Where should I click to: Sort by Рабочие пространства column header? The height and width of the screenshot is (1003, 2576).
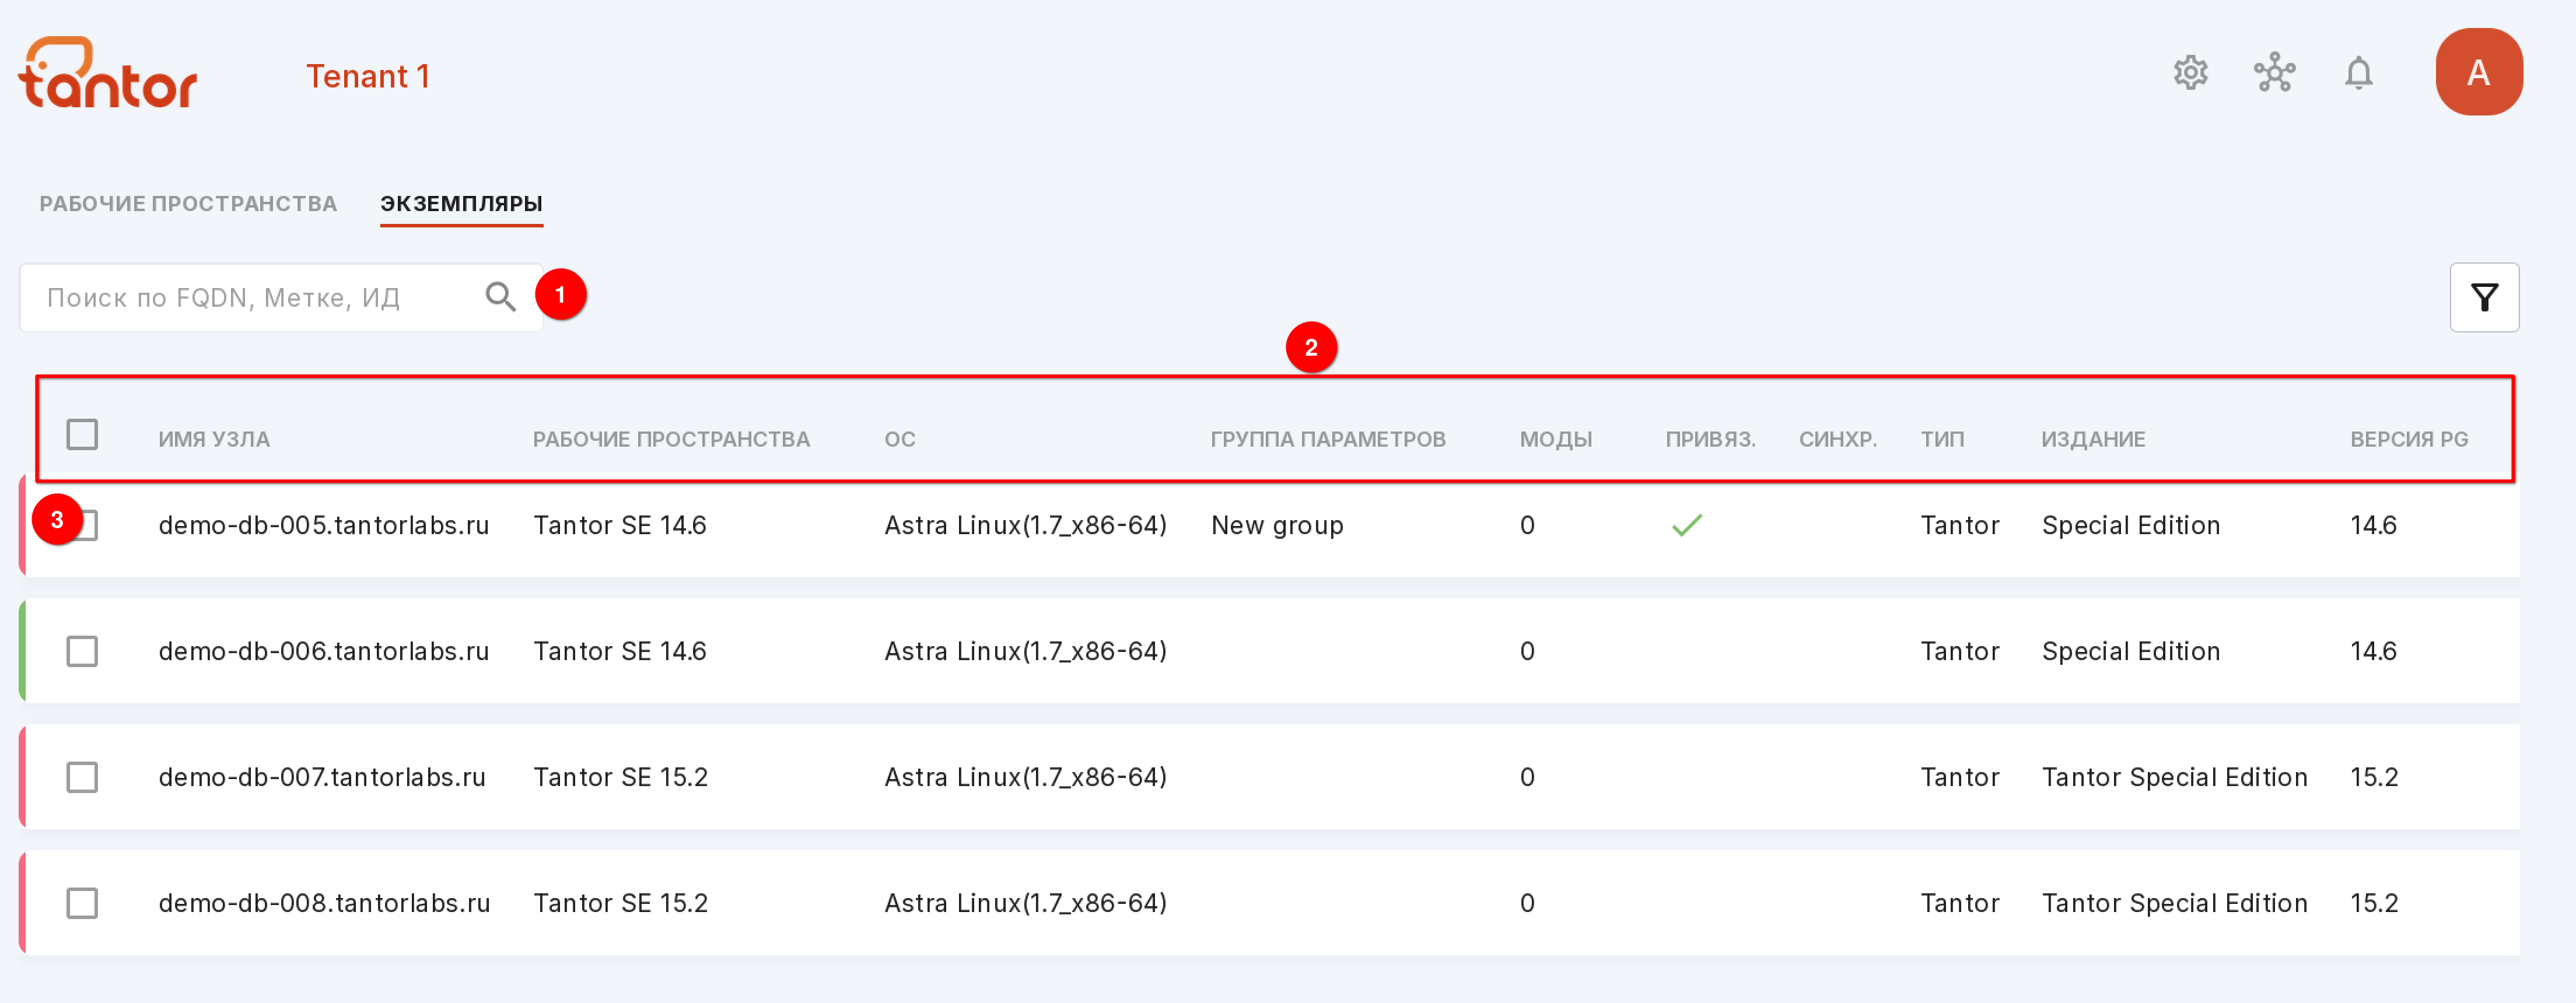pyautogui.click(x=671, y=439)
